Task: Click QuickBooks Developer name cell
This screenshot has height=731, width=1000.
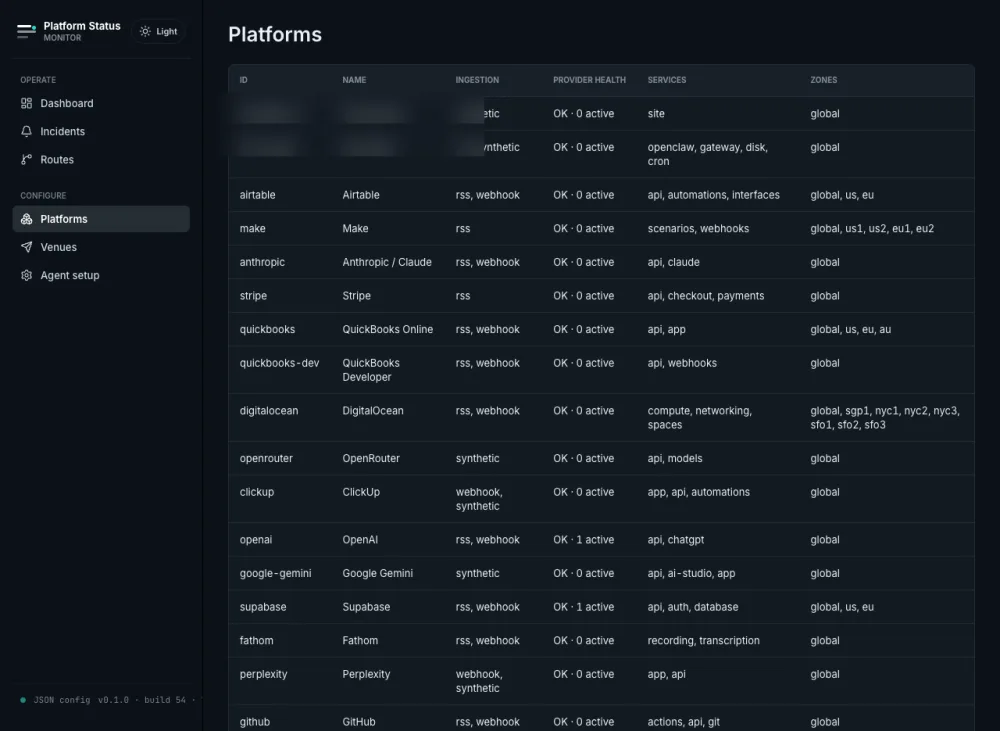Action: tap(371, 370)
